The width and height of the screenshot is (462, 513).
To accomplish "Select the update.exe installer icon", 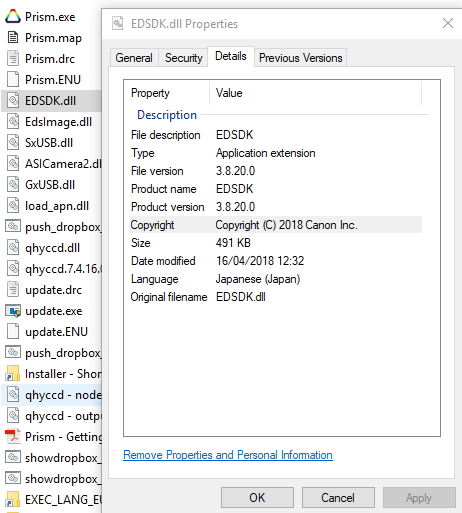I will click(x=13, y=311).
